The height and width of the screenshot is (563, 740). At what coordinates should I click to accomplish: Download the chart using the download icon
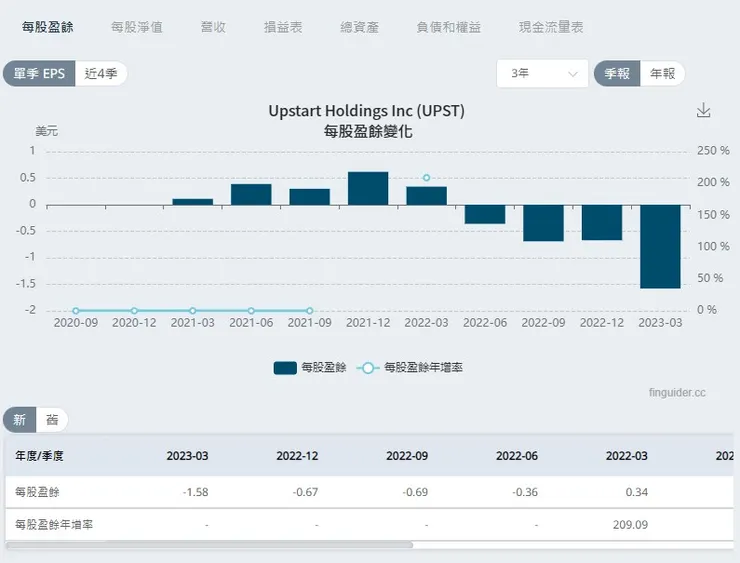703,110
